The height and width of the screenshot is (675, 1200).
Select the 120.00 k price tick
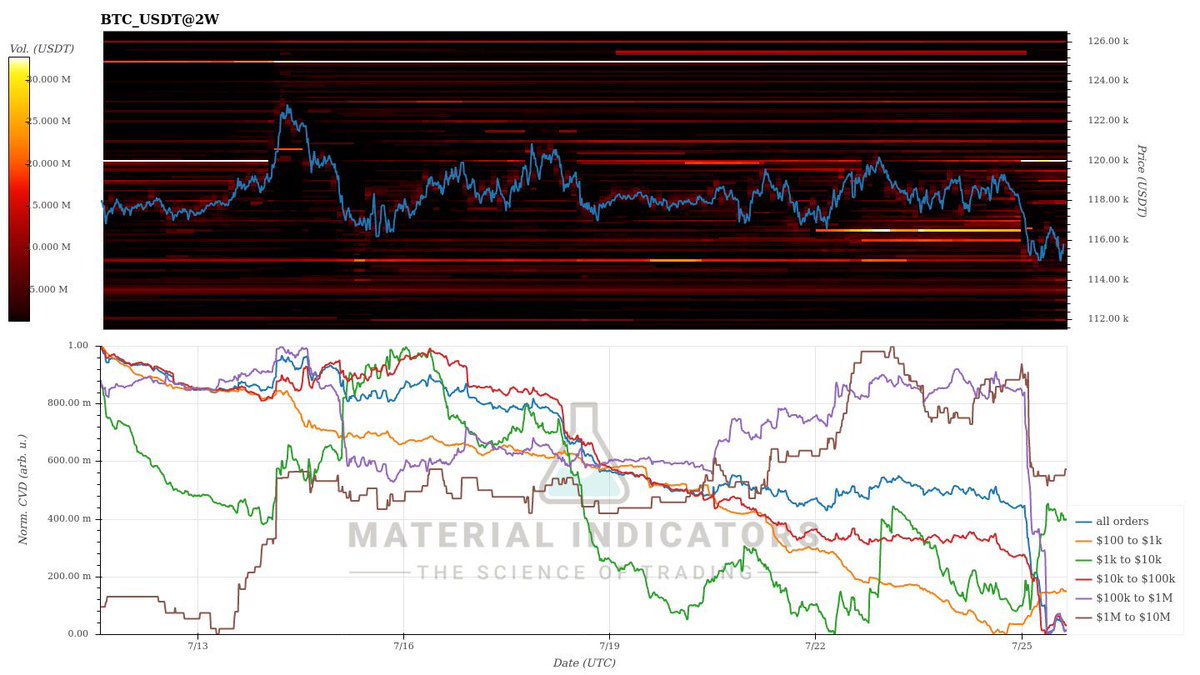[1109, 160]
